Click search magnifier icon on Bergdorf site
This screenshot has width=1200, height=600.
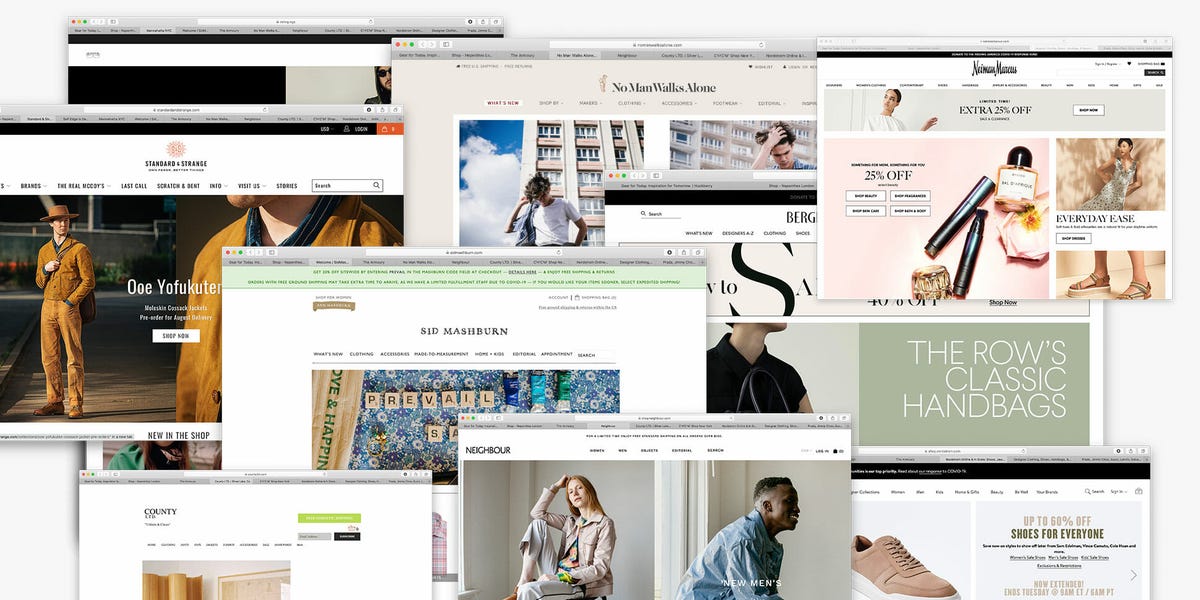[643, 213]
